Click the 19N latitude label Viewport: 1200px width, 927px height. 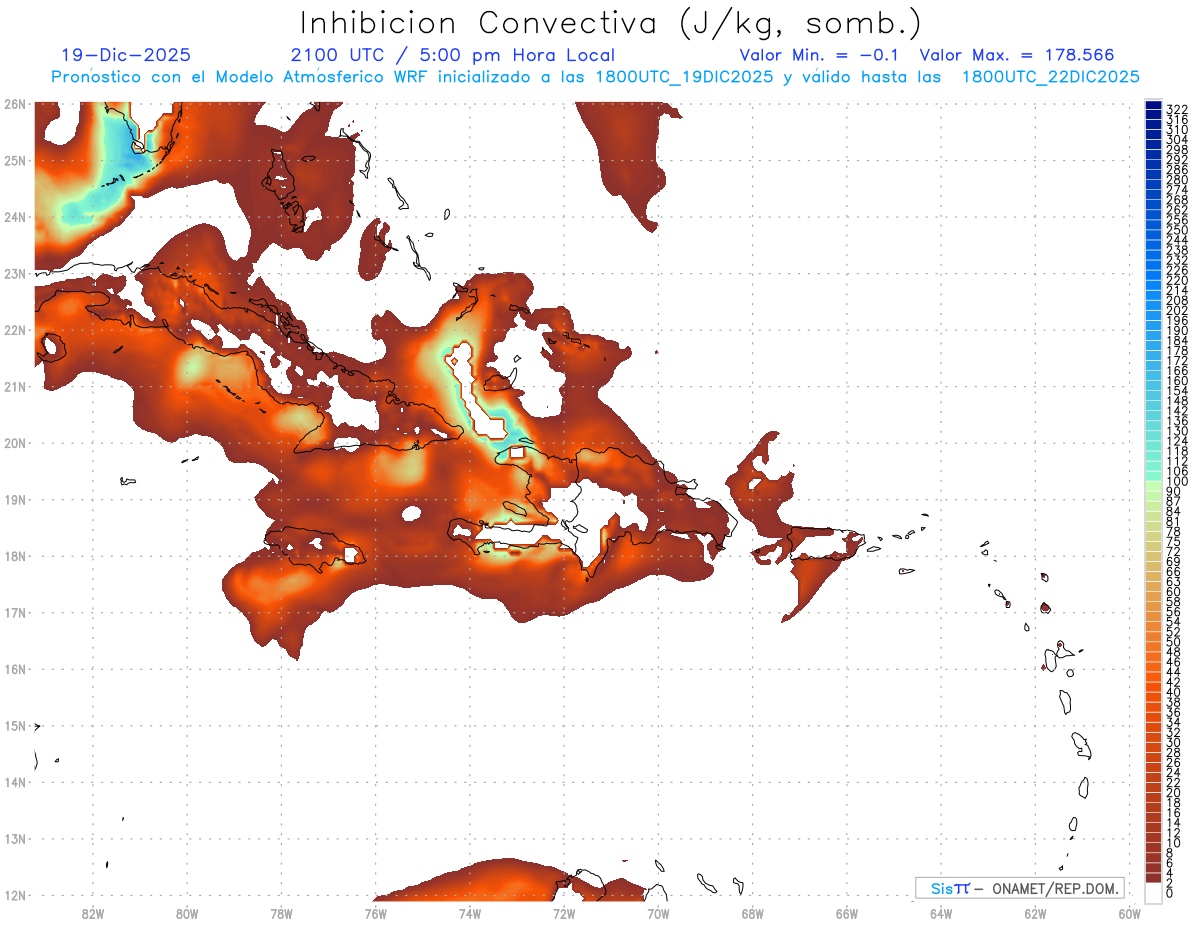pyautogui.click(x=15, y=499)
